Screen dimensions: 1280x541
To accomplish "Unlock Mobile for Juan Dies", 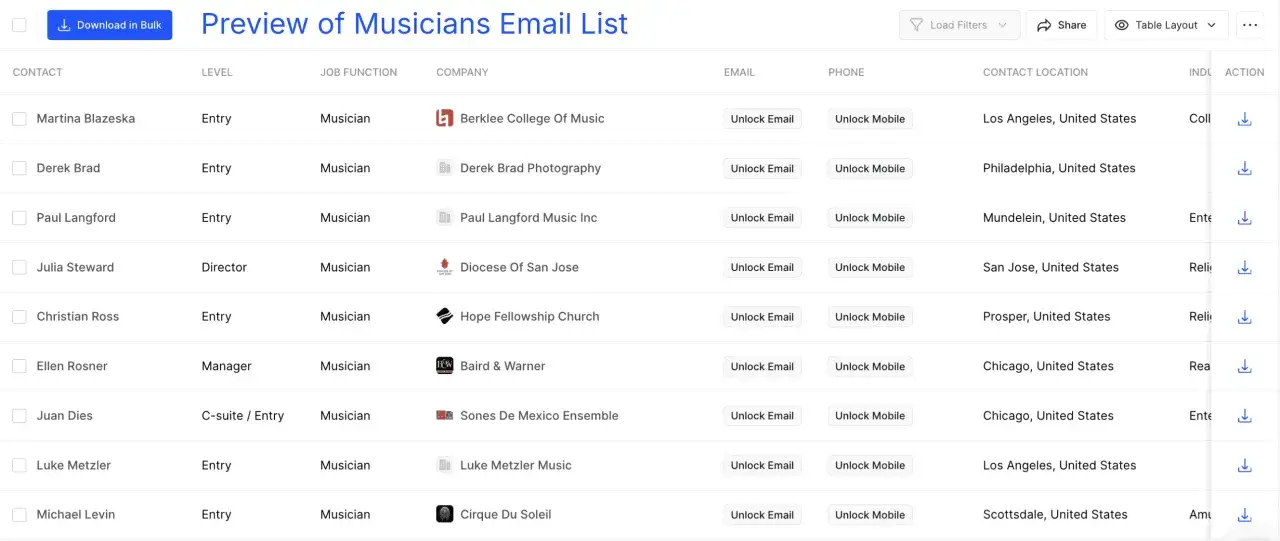I will tap(870, 416).
